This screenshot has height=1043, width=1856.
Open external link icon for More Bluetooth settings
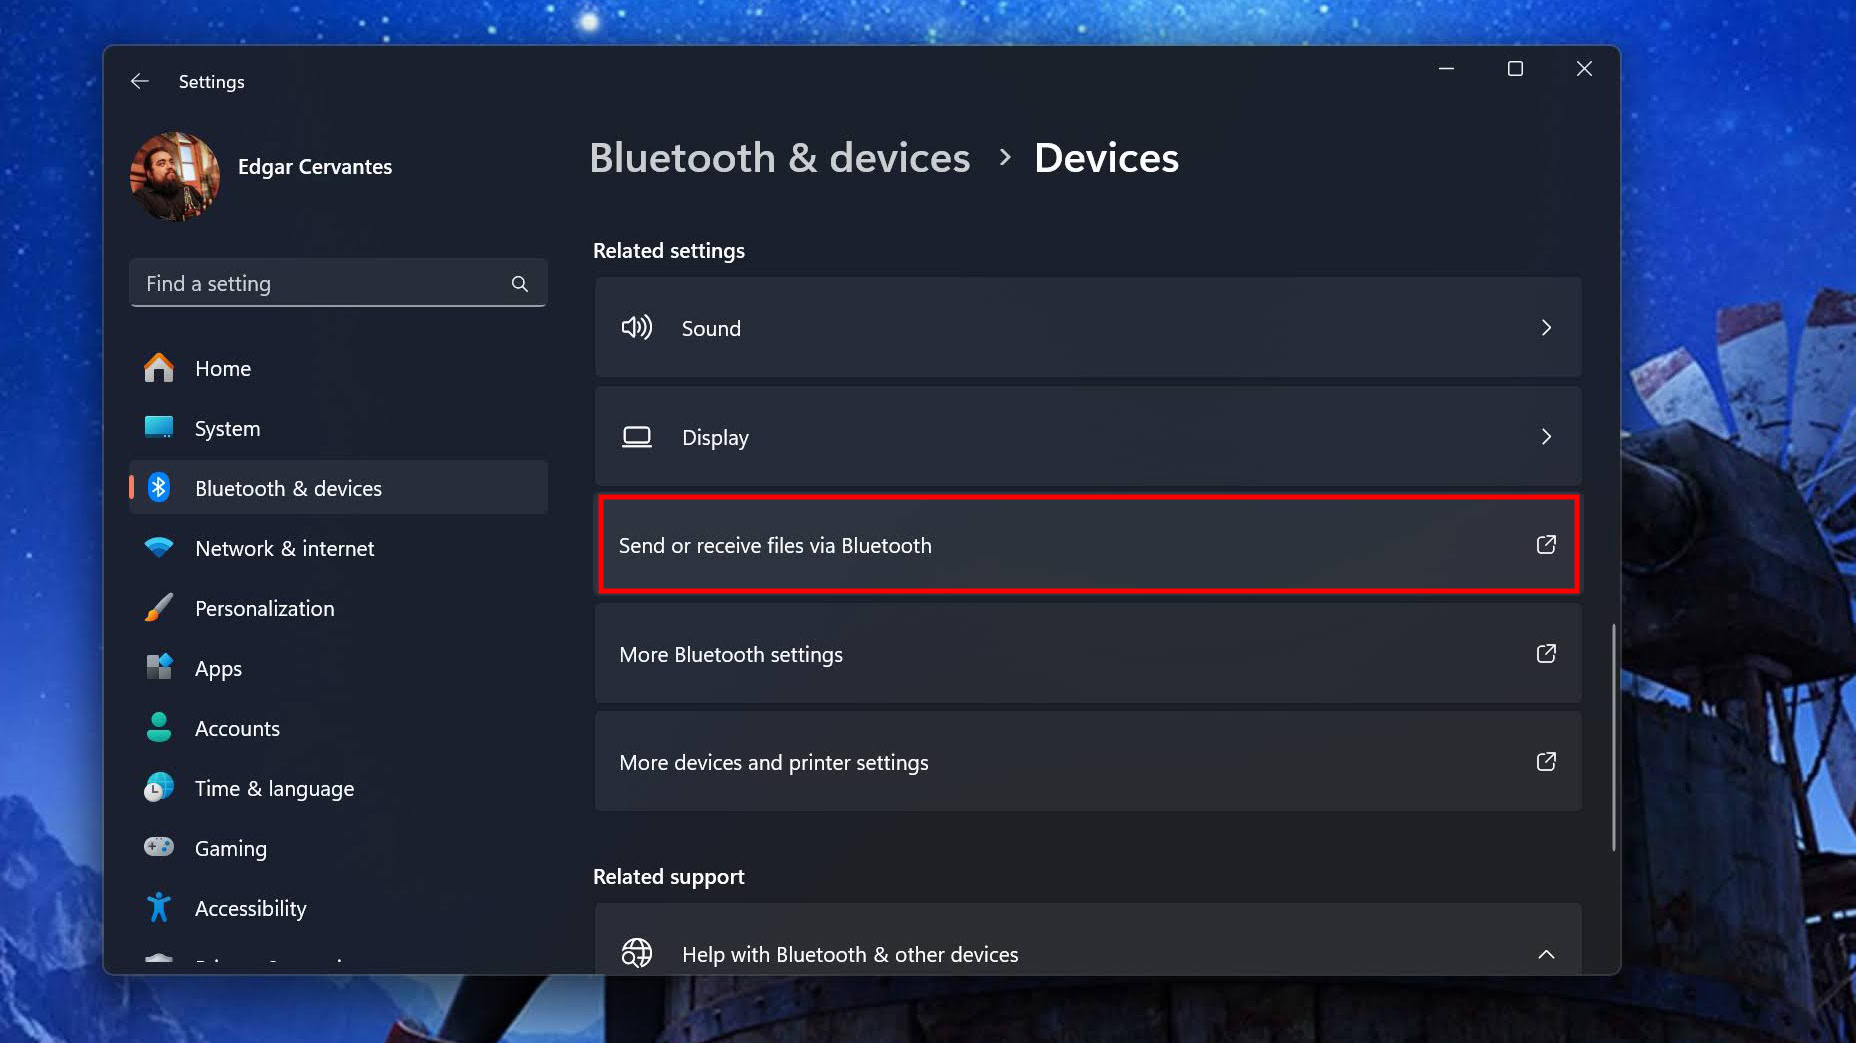1546,654
